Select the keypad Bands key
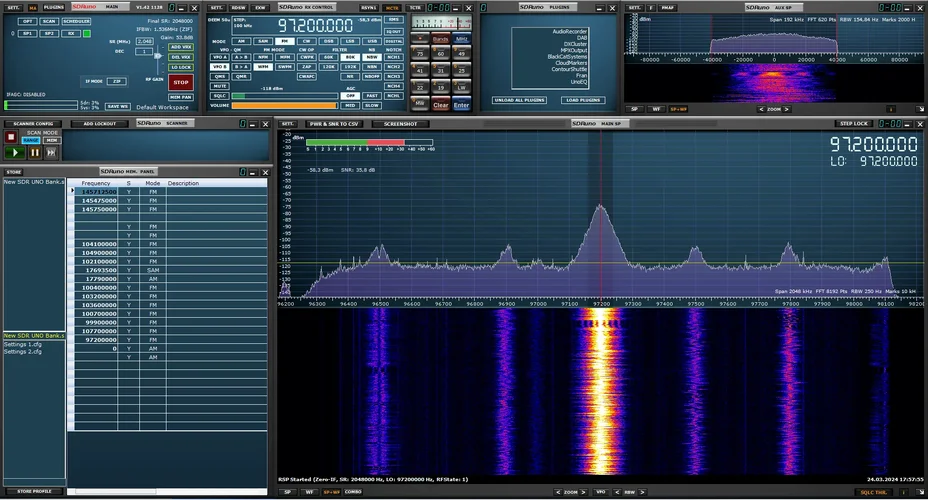 point(440,39)
